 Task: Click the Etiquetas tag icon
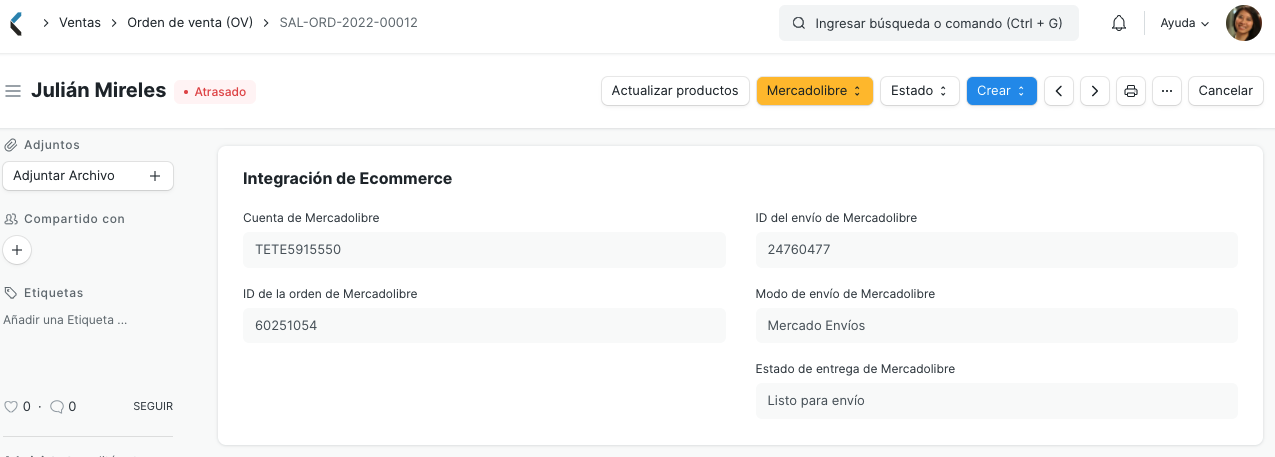pos(11,293)
